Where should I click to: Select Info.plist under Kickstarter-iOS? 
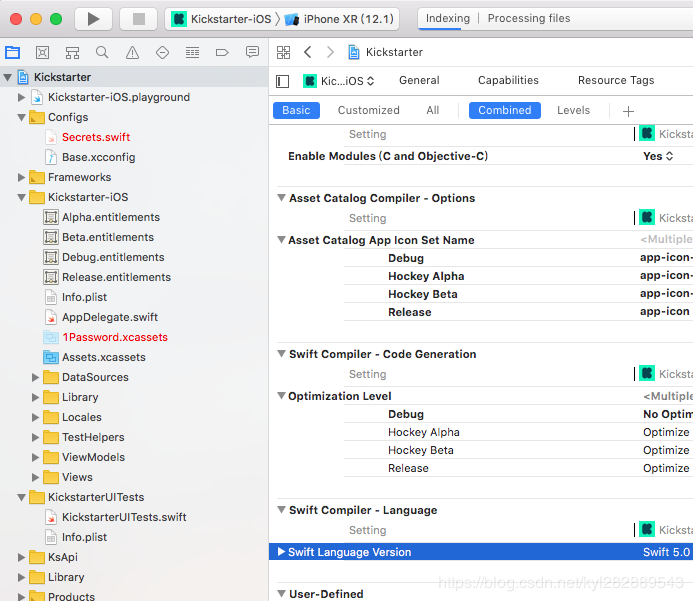[x=84, y=297]
